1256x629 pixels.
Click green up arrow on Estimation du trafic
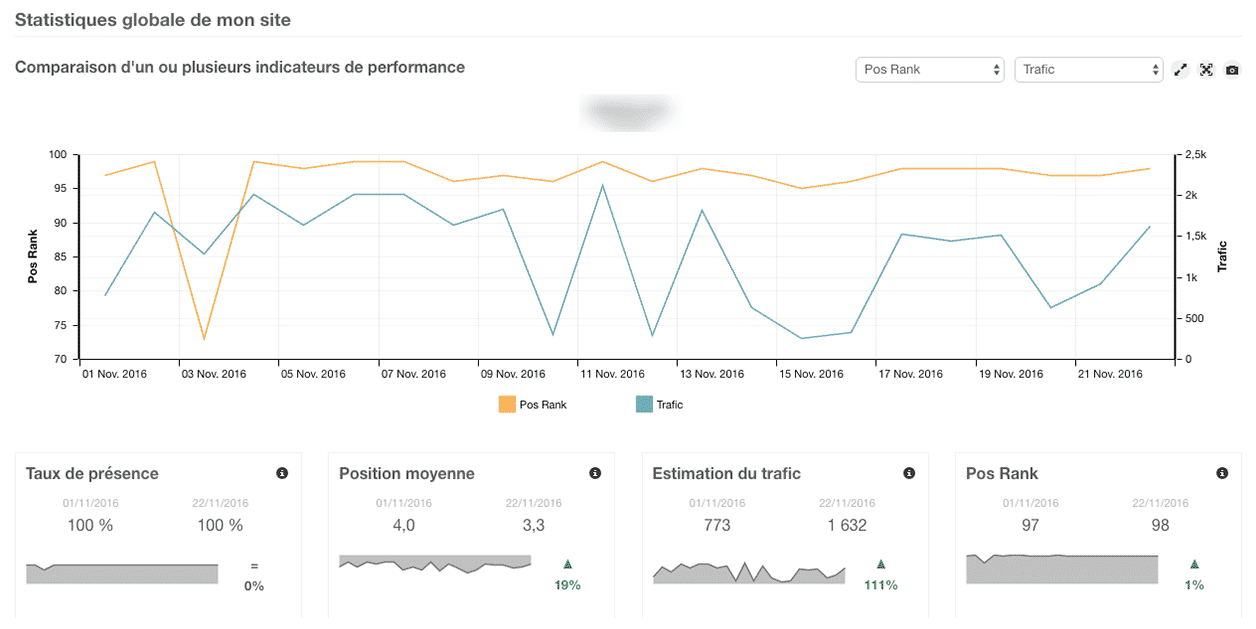click(x=881, y=565)
